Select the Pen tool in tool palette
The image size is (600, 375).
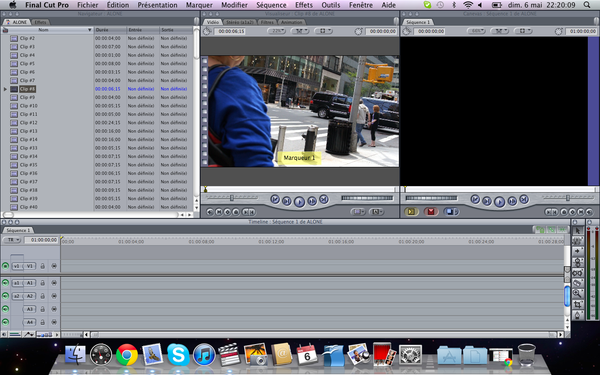tap(577, 315)
